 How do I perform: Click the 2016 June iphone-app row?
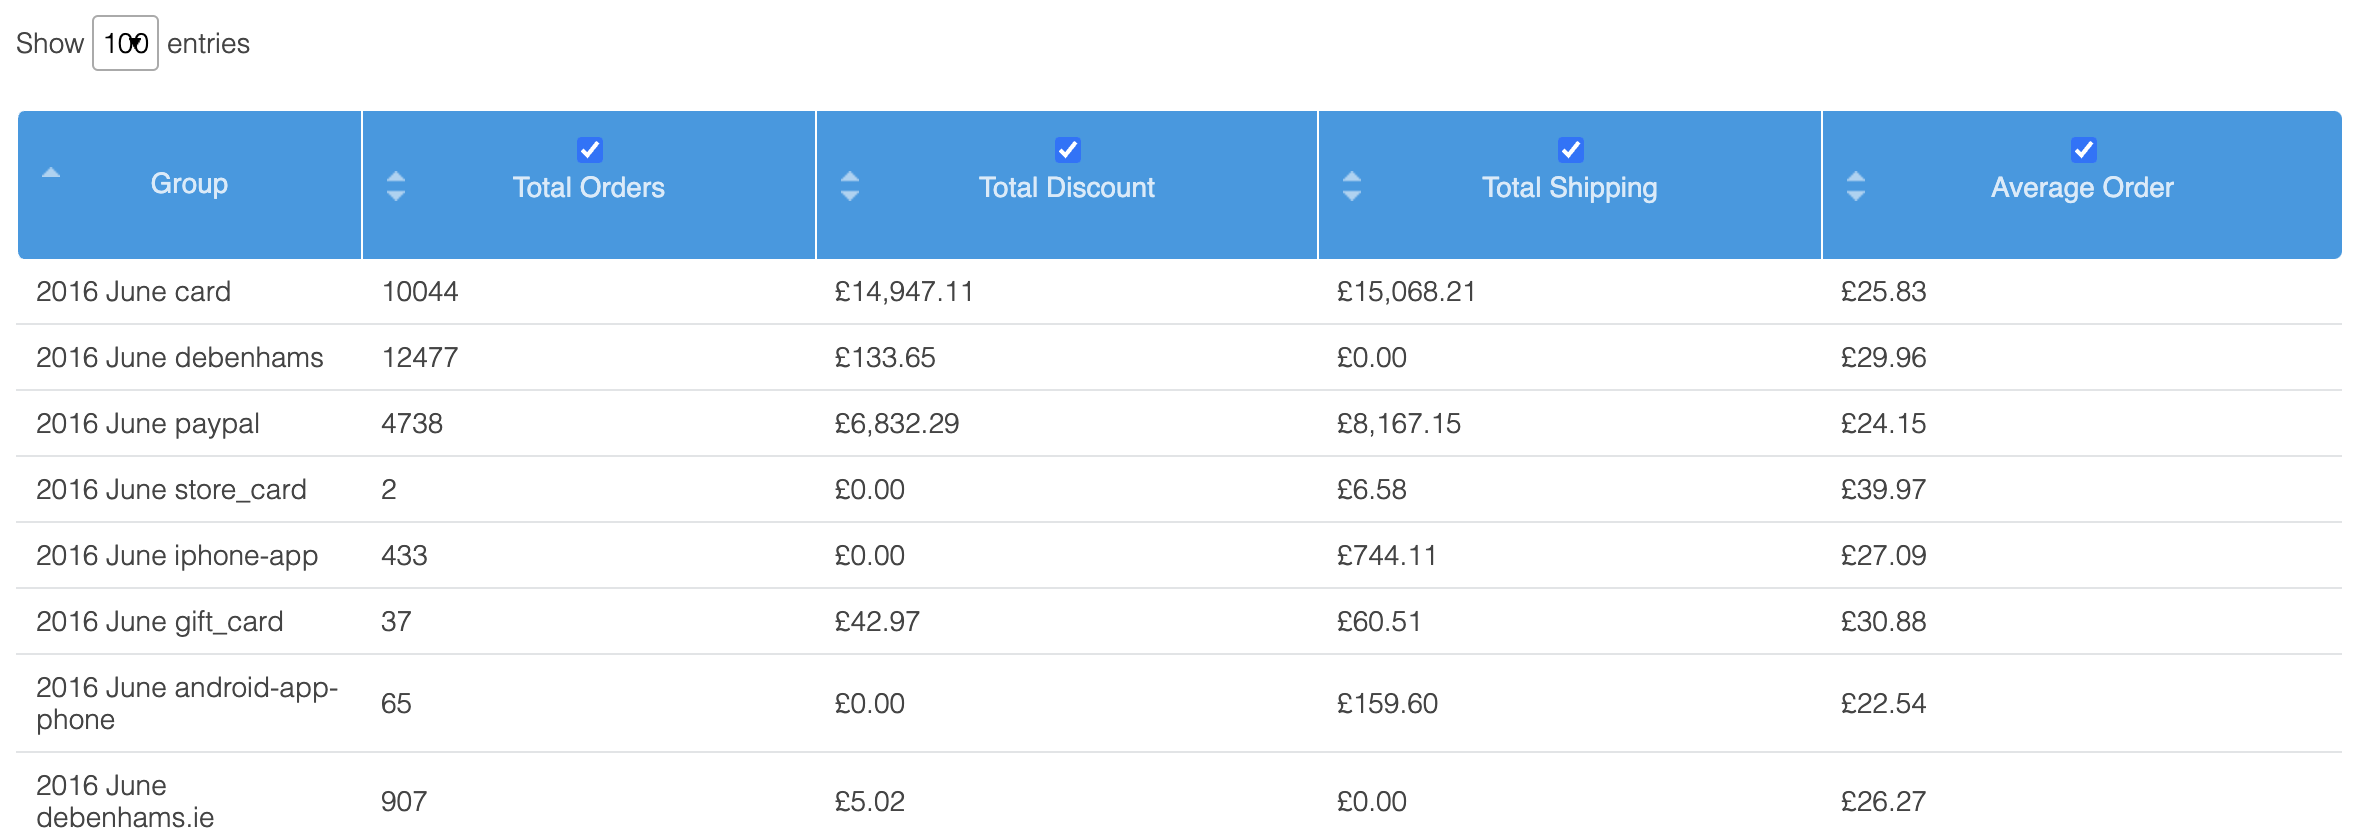pos(177,556)
